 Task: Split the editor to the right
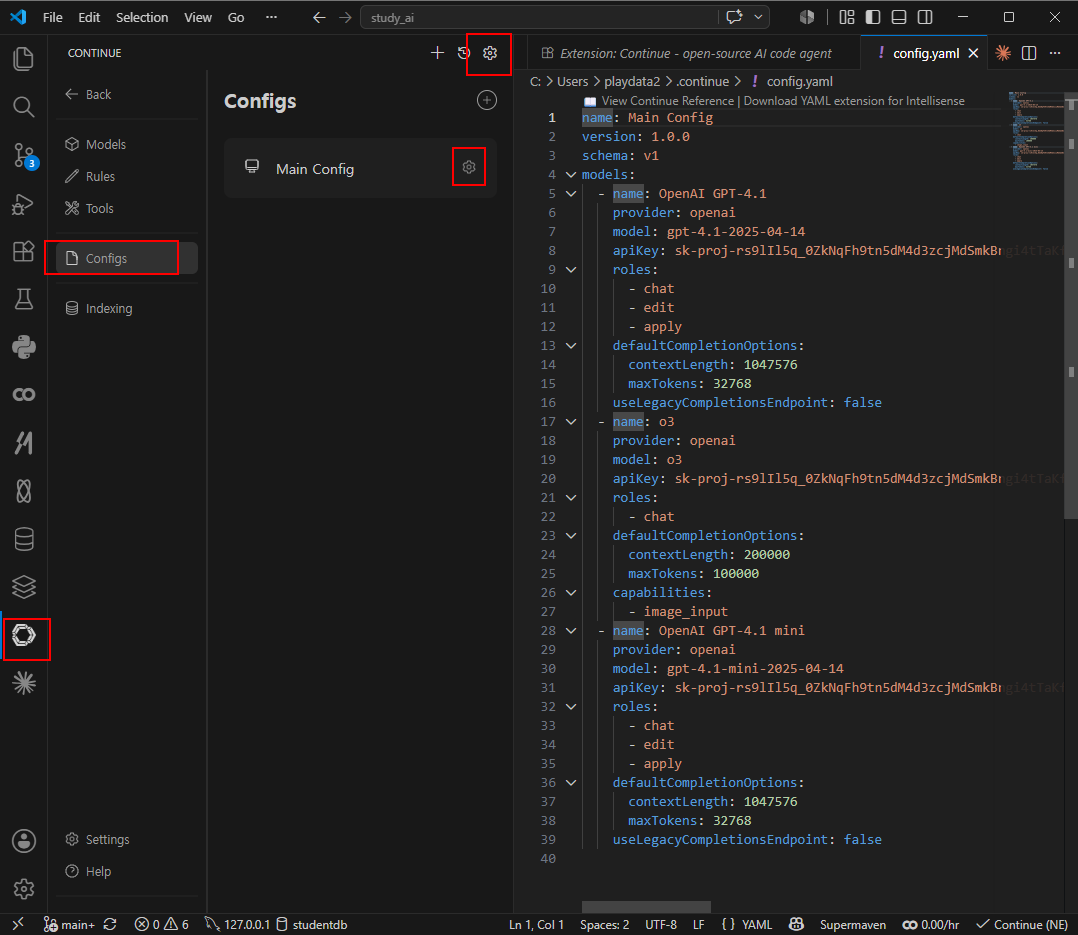[1028, 53]
